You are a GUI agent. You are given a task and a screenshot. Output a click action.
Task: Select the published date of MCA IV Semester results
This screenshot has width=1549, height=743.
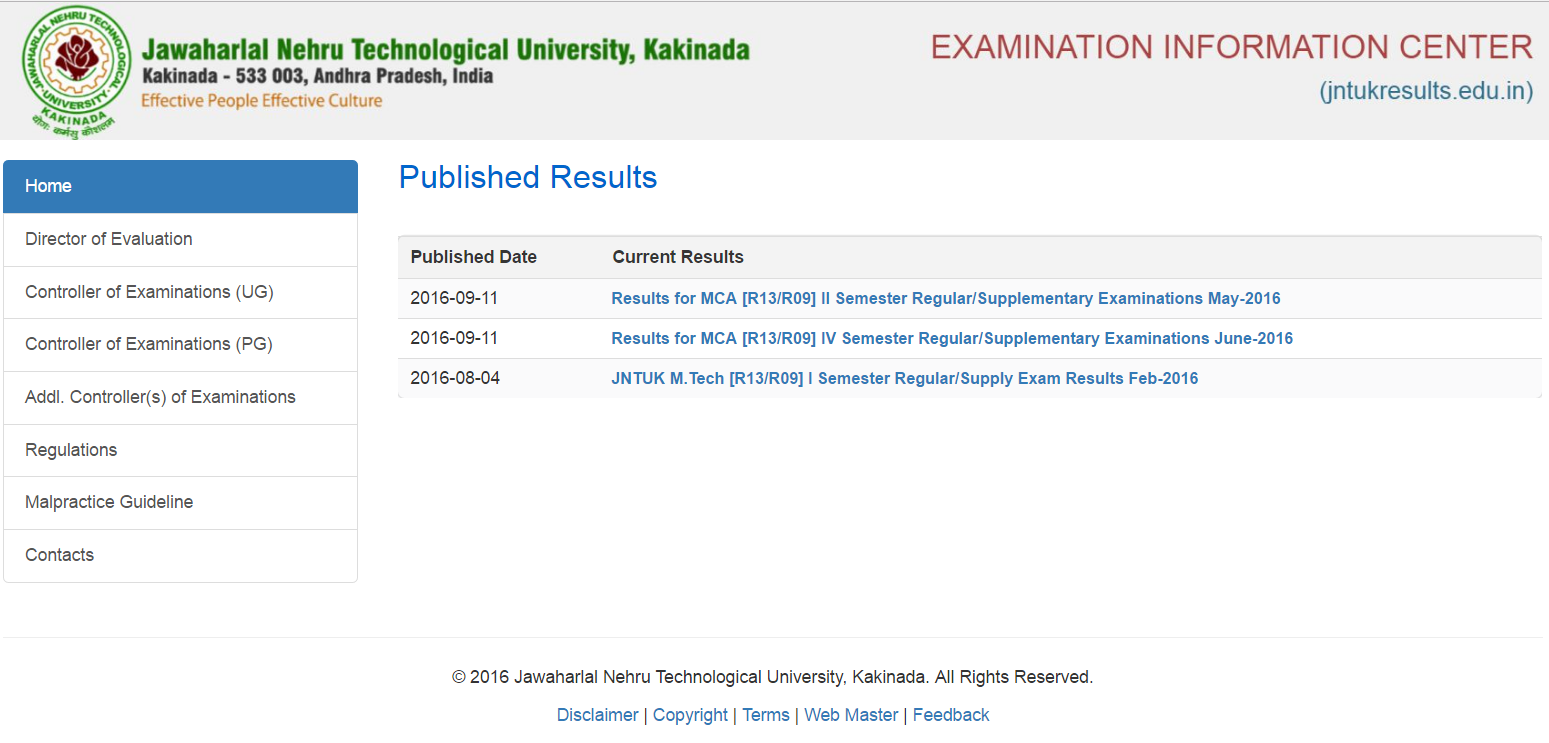pyautogui.click(x=455, y=338)
